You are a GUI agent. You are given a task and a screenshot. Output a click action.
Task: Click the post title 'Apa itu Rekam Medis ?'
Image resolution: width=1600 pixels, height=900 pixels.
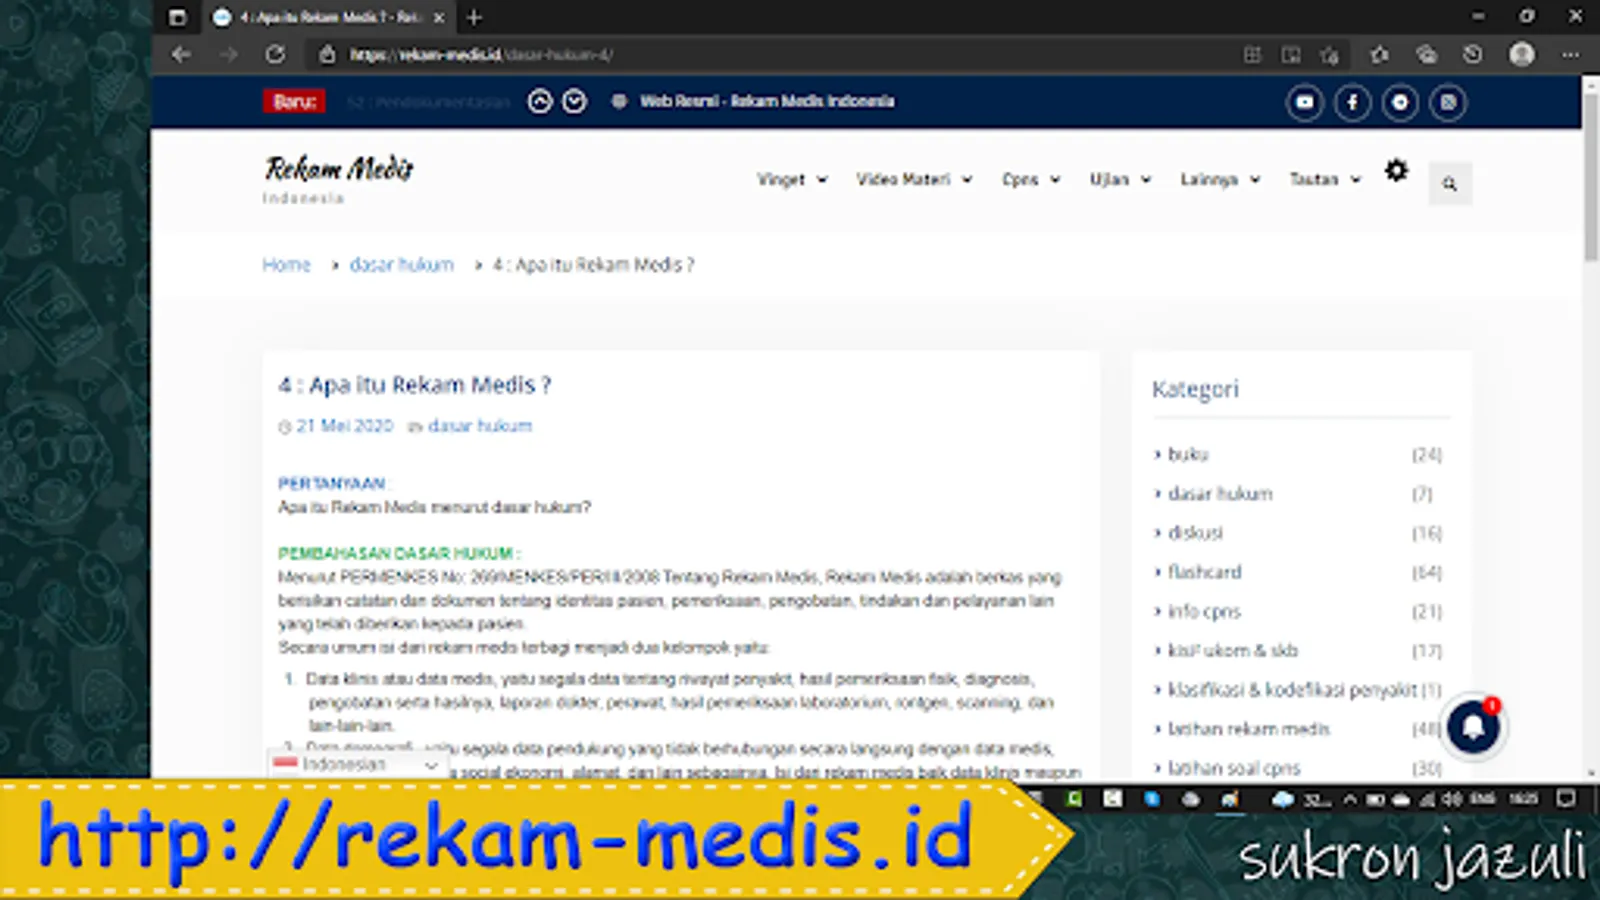414,385
